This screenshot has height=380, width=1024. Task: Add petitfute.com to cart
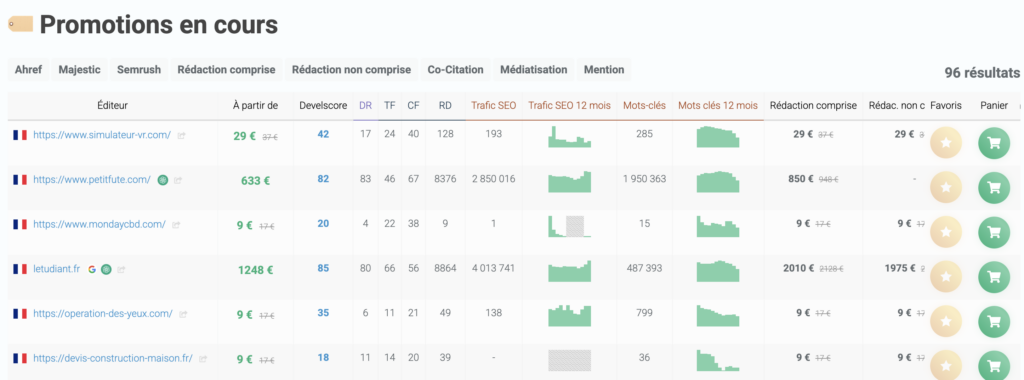(994, 188)
